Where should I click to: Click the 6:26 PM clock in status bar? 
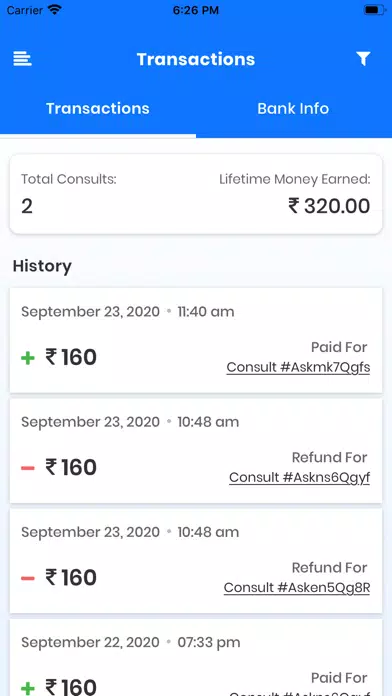point(196,10)
